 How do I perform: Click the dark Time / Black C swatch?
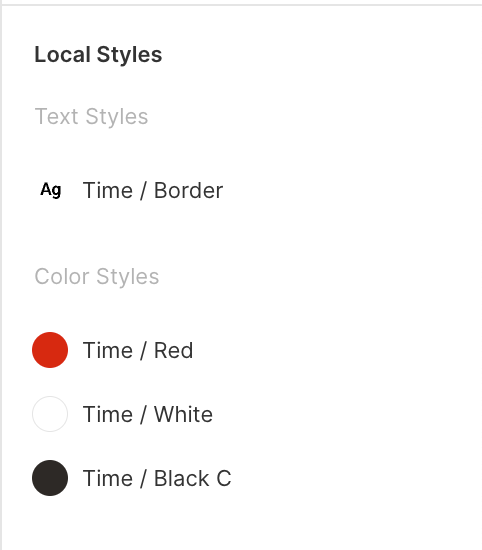[50, 478]
